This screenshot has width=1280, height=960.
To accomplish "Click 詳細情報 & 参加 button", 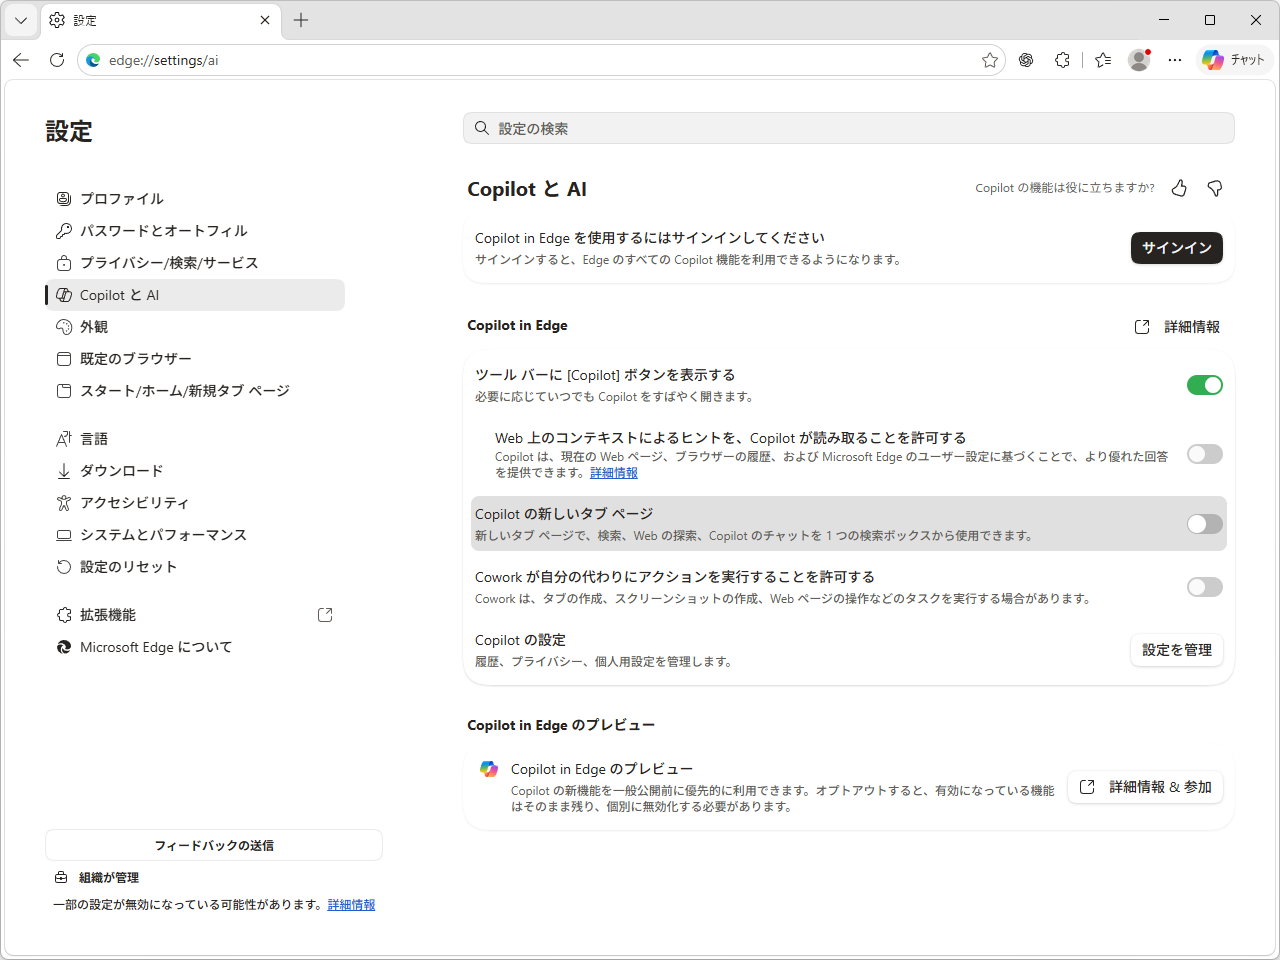I will point(1145,787).
